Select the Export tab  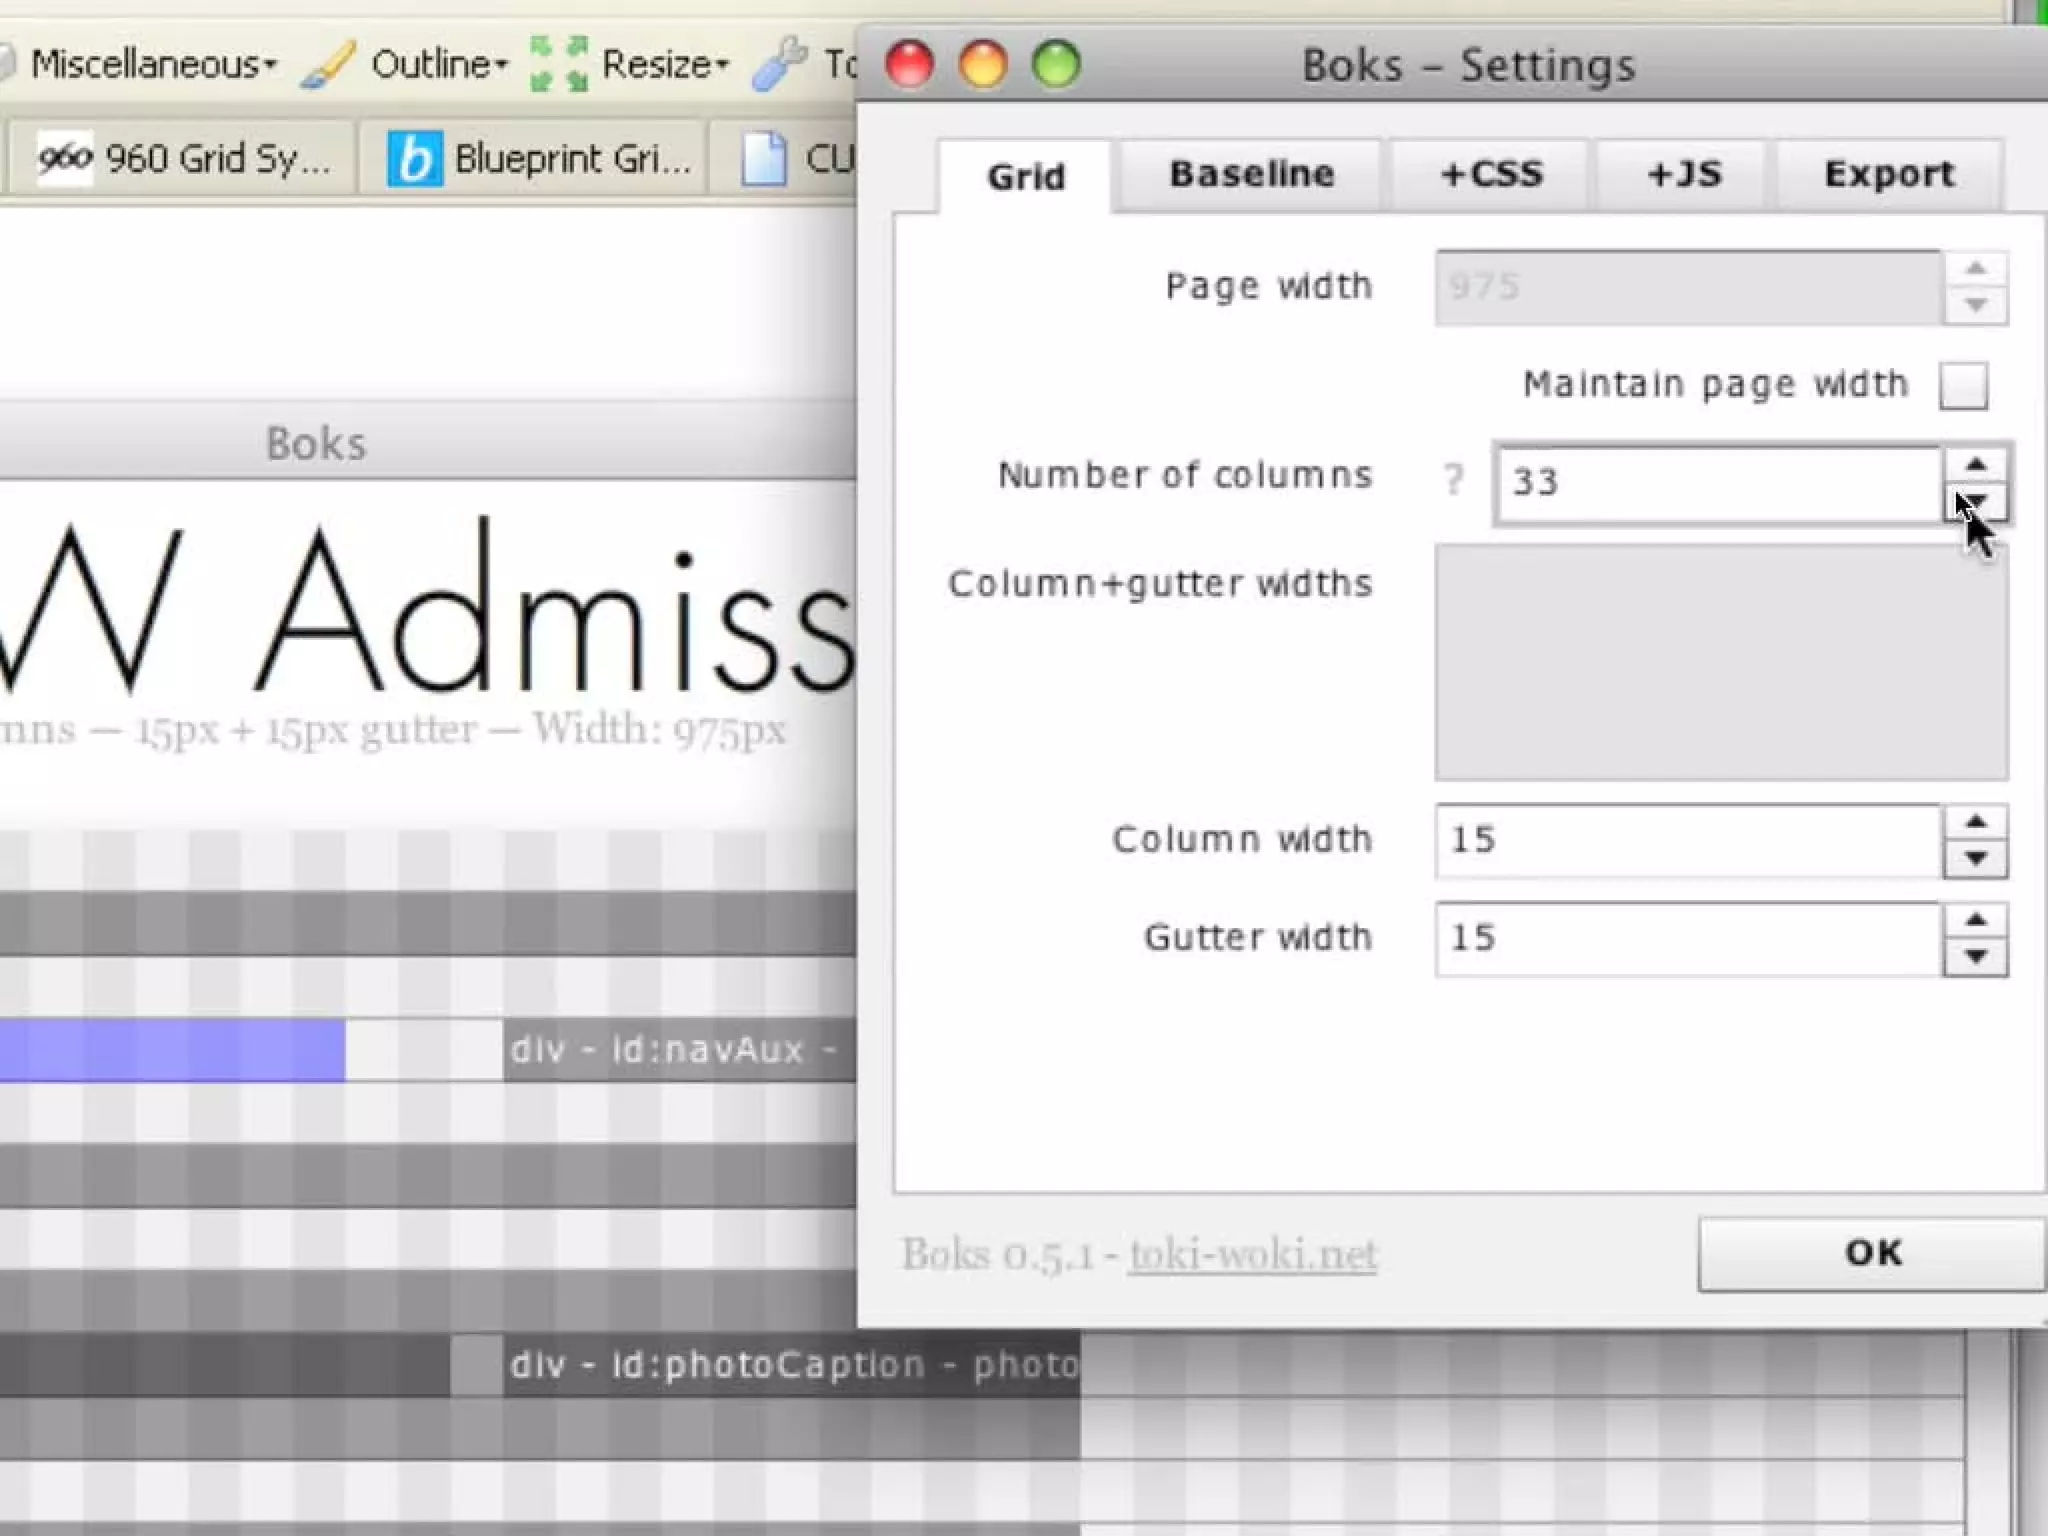click(x=1888, y=175)
